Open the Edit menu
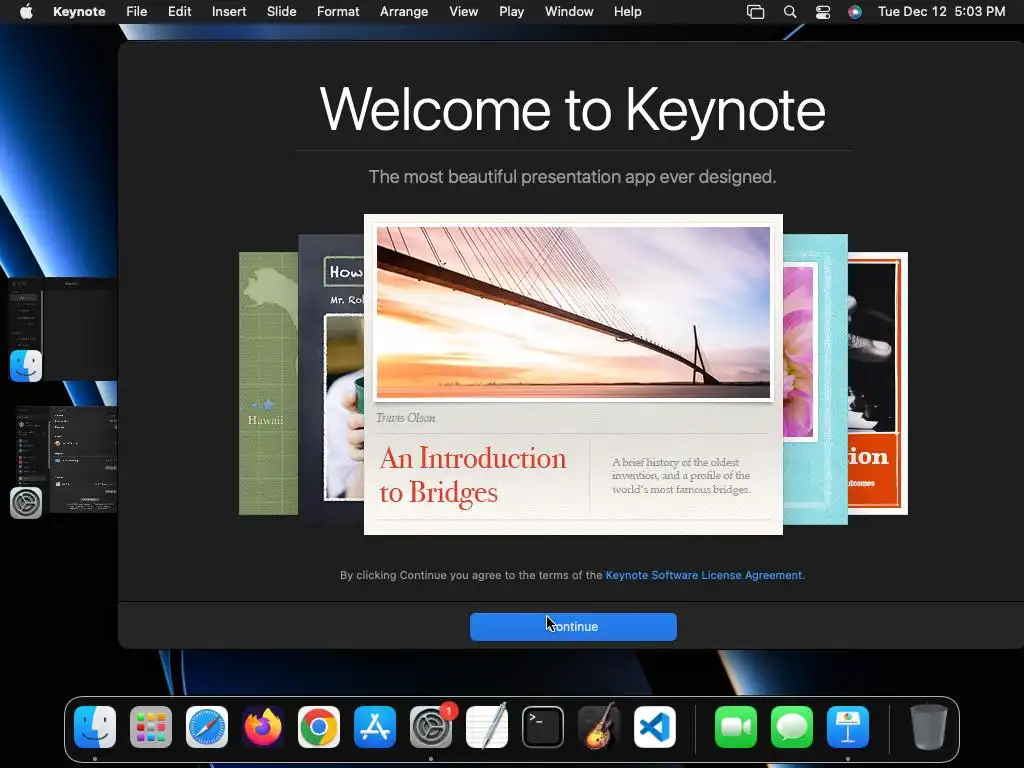Viewport: 1024px width, 768px height. click(x=180, y=12)
